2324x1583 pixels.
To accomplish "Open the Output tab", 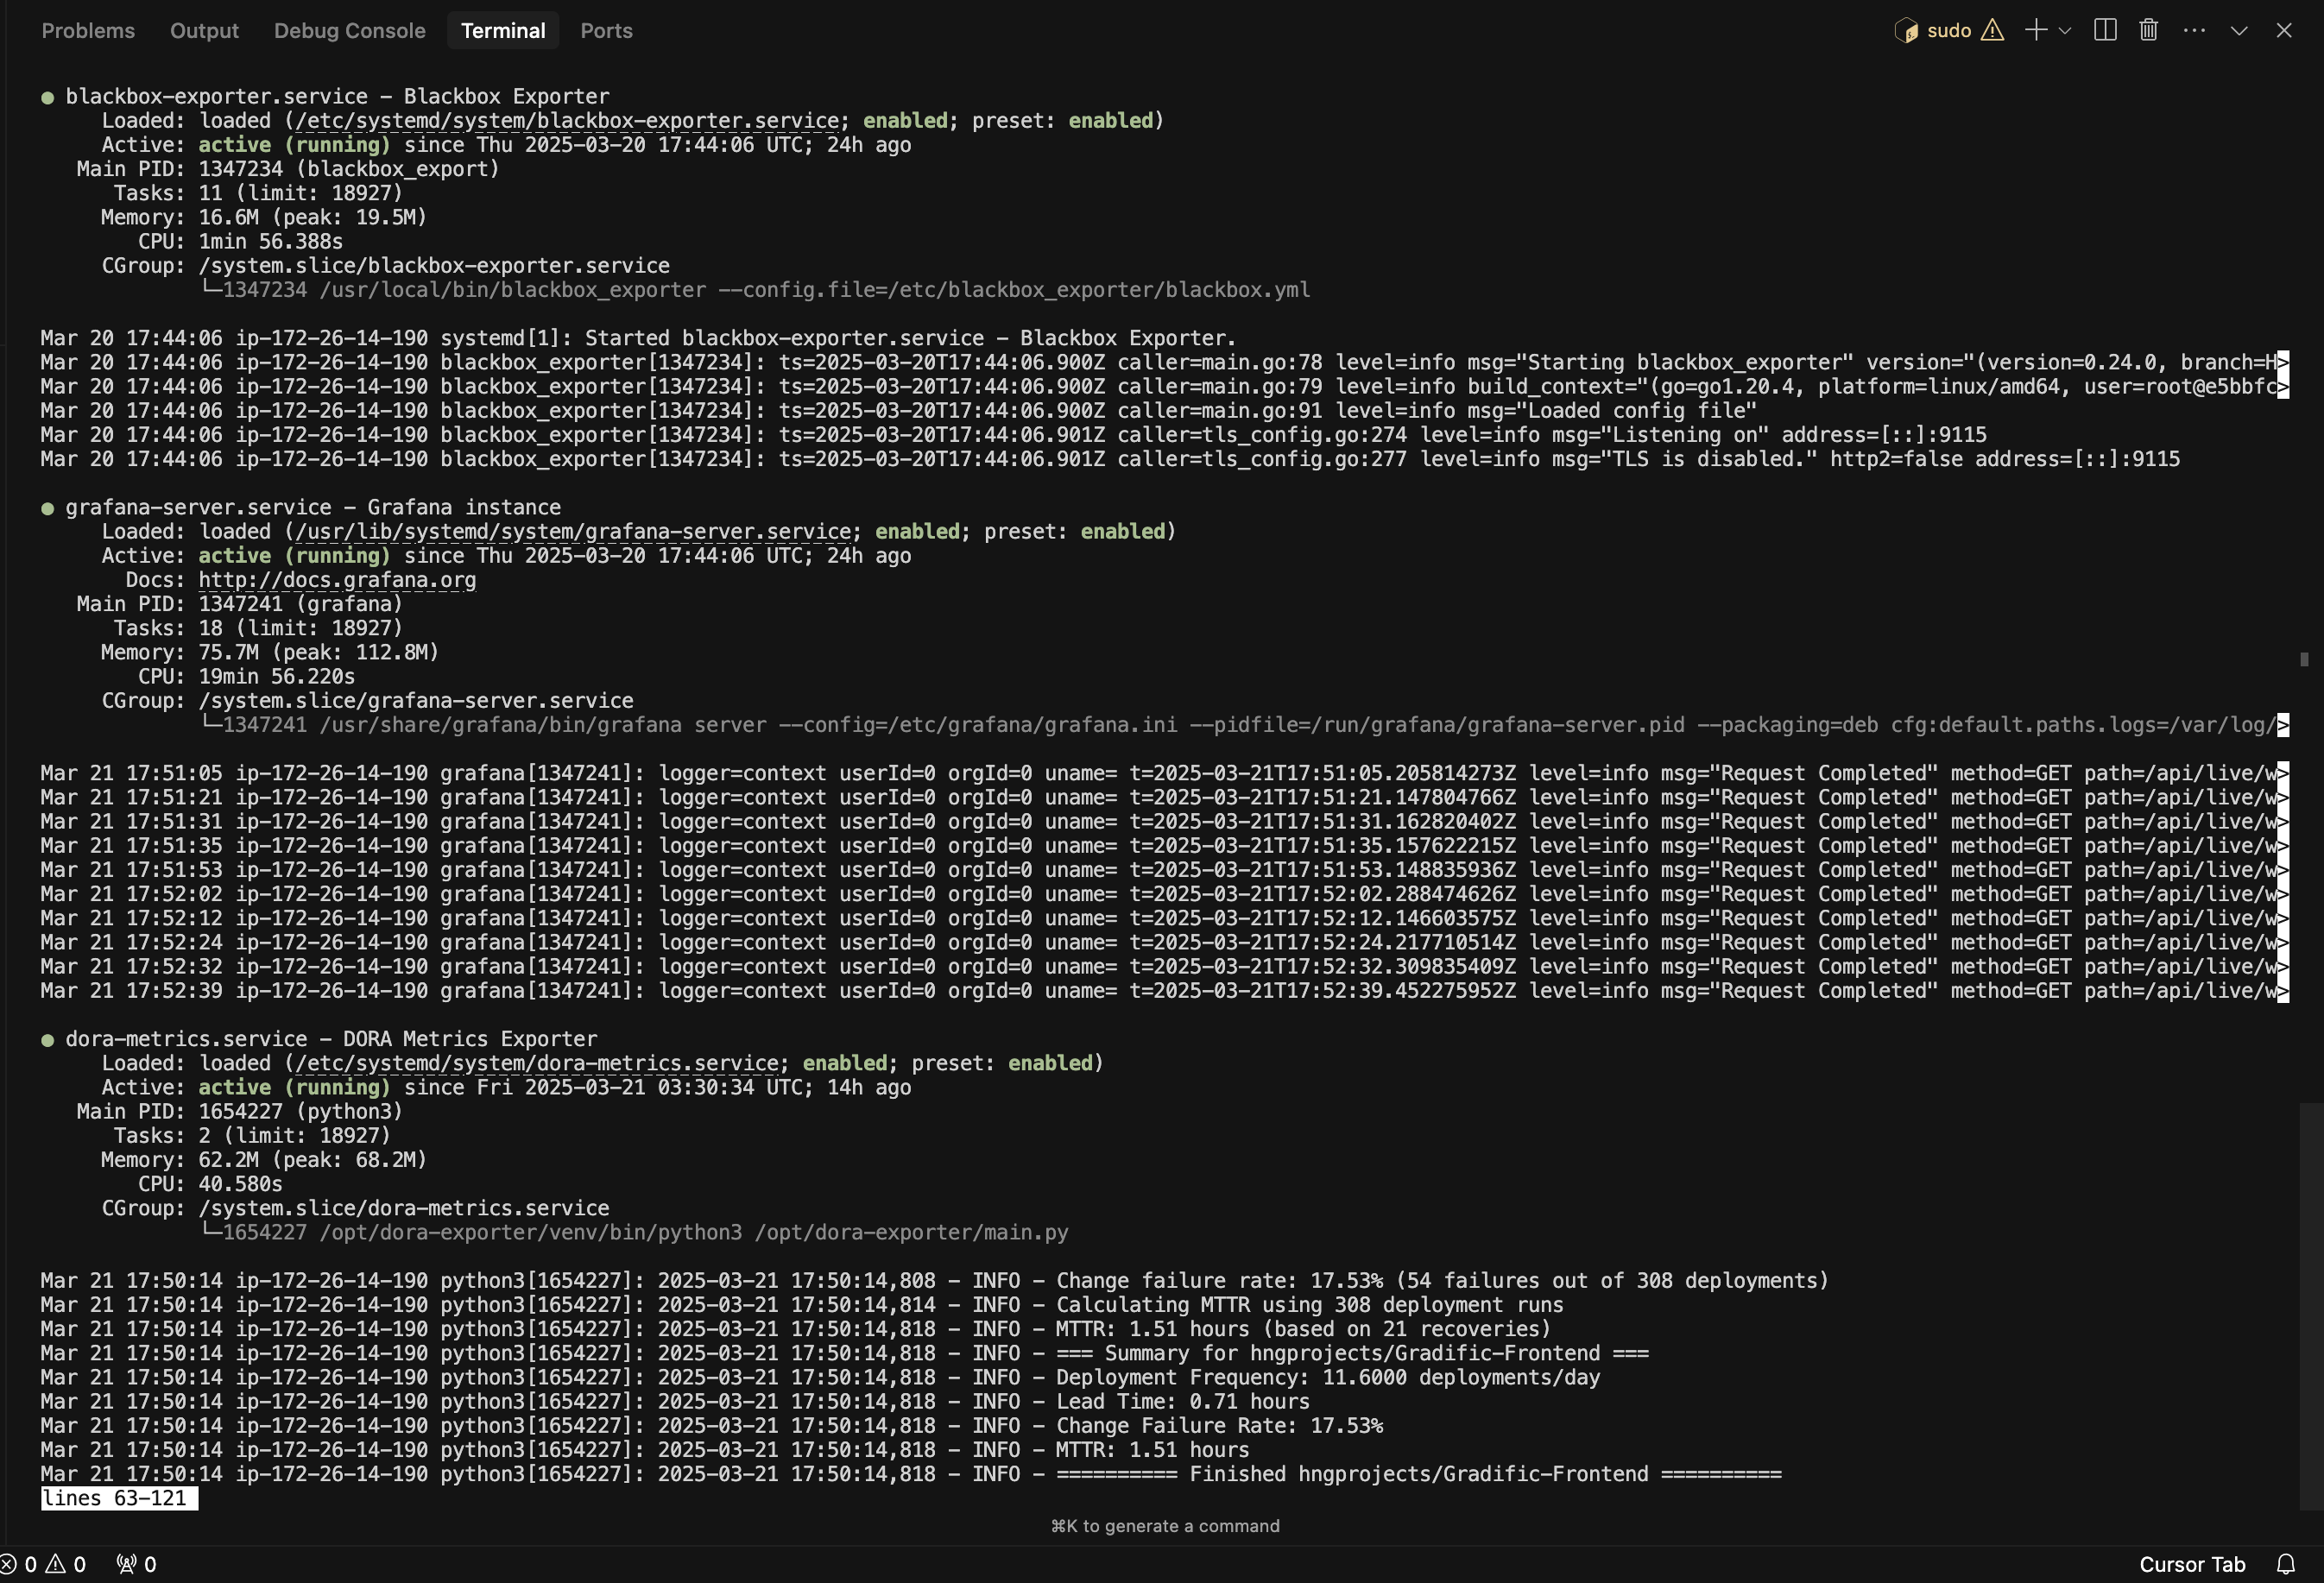I will (204, 31).
